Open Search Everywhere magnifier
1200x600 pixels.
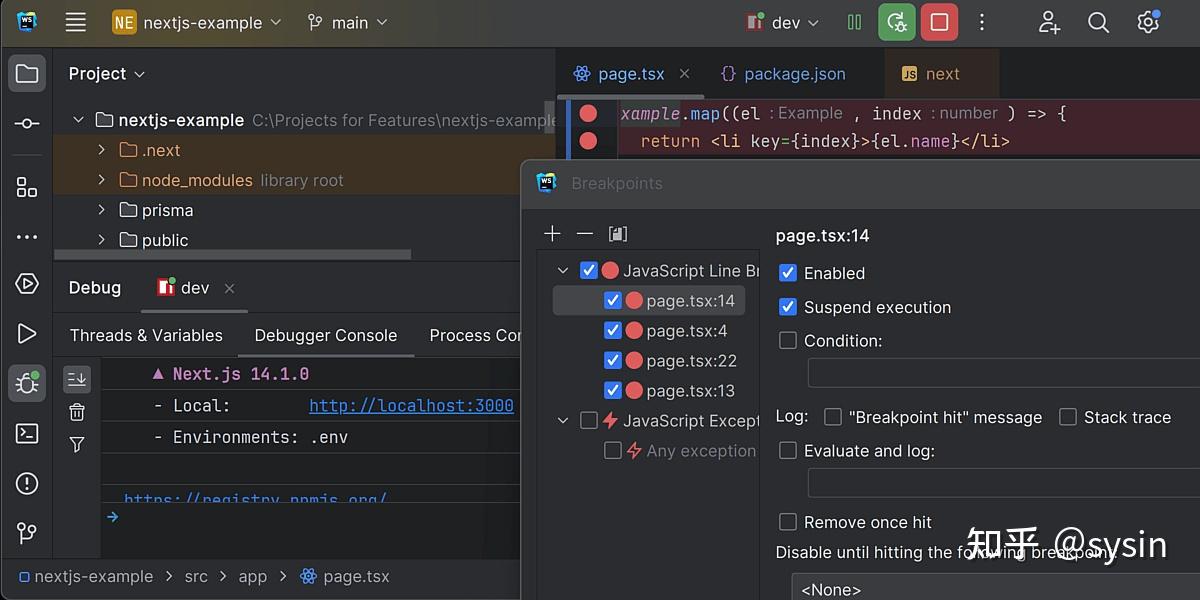tap(1098, 22)
